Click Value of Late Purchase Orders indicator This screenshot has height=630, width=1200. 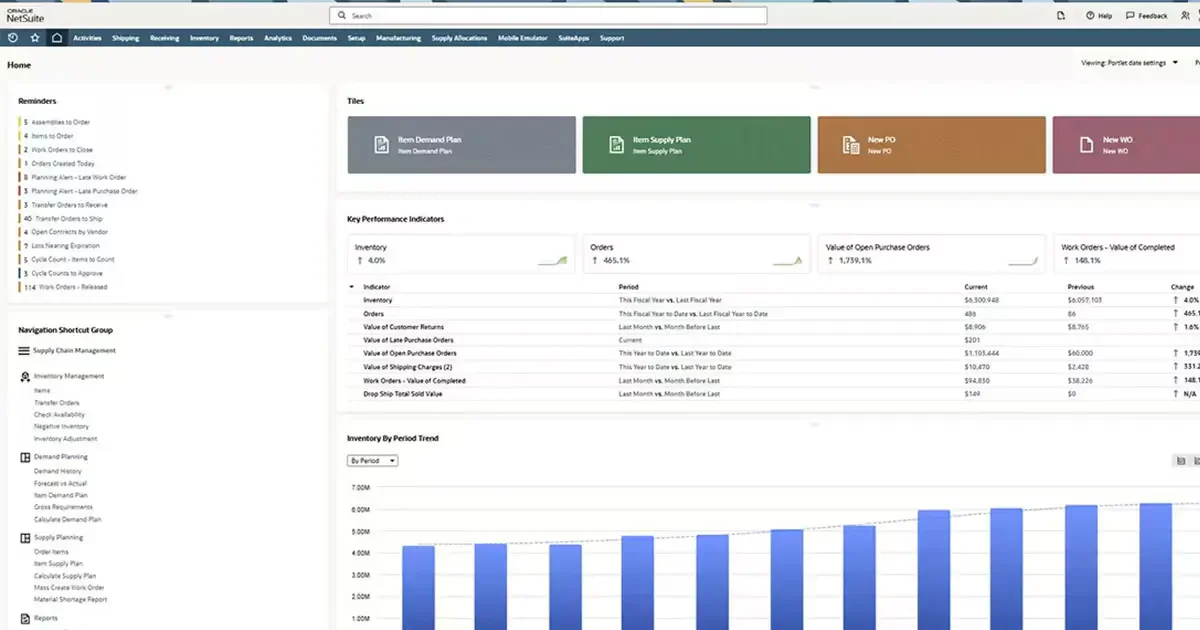pyautogui.click(x=408, y=340)
